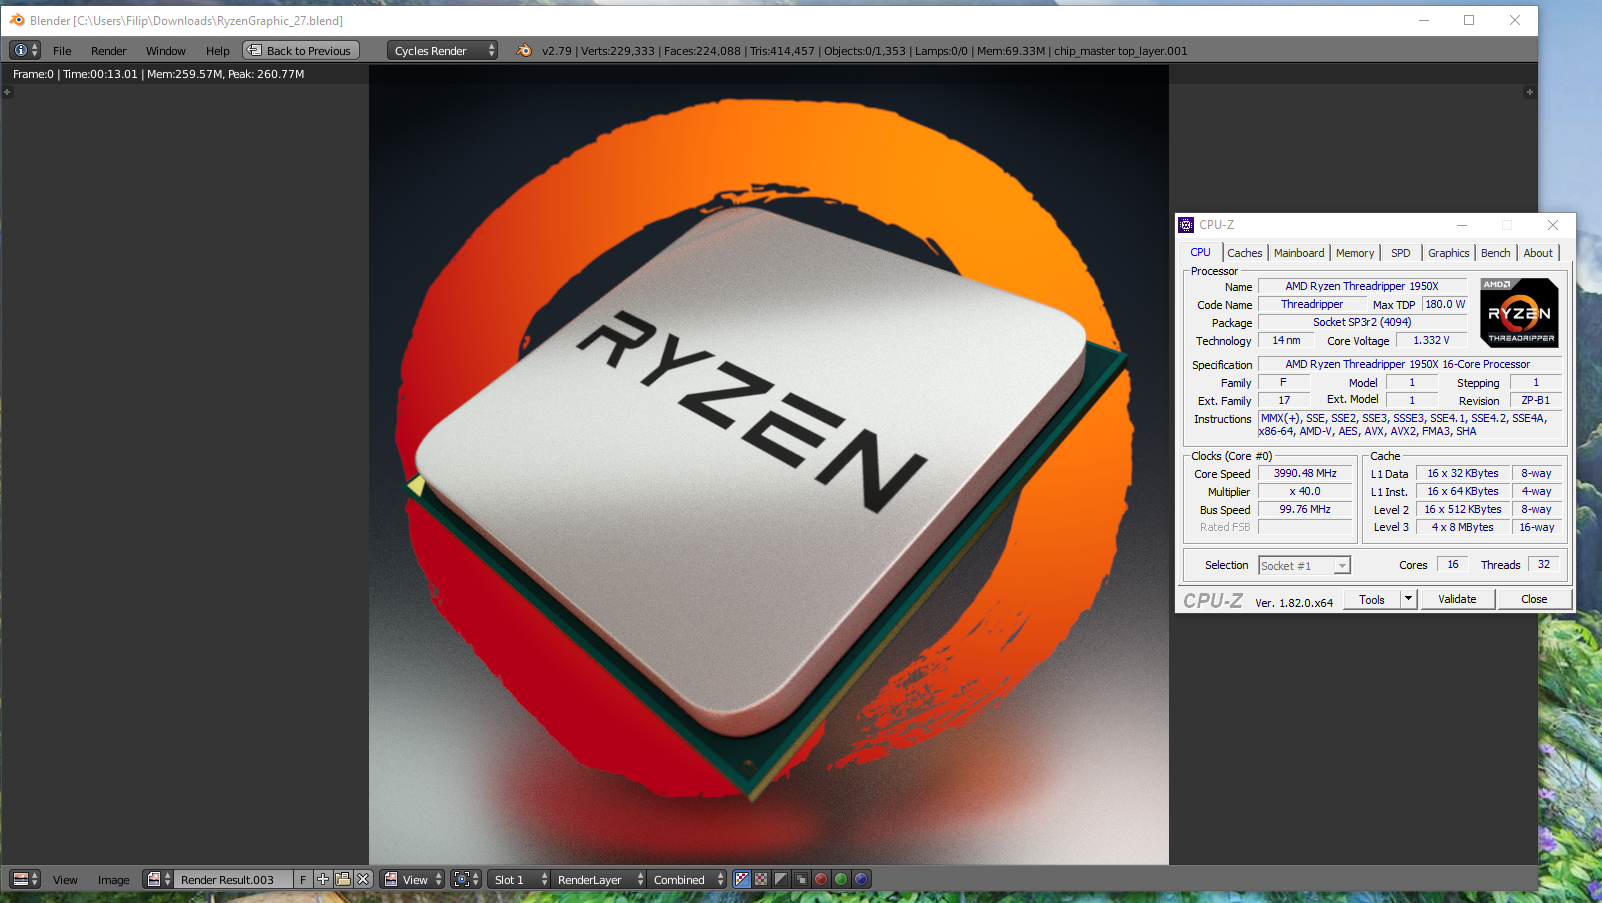Unlink image with the X icon

[x=363, y=879]
